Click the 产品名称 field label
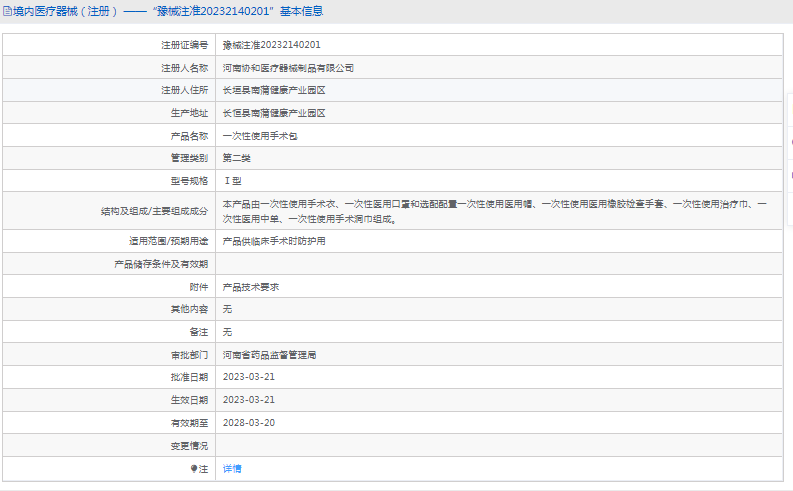 [189, 136]
